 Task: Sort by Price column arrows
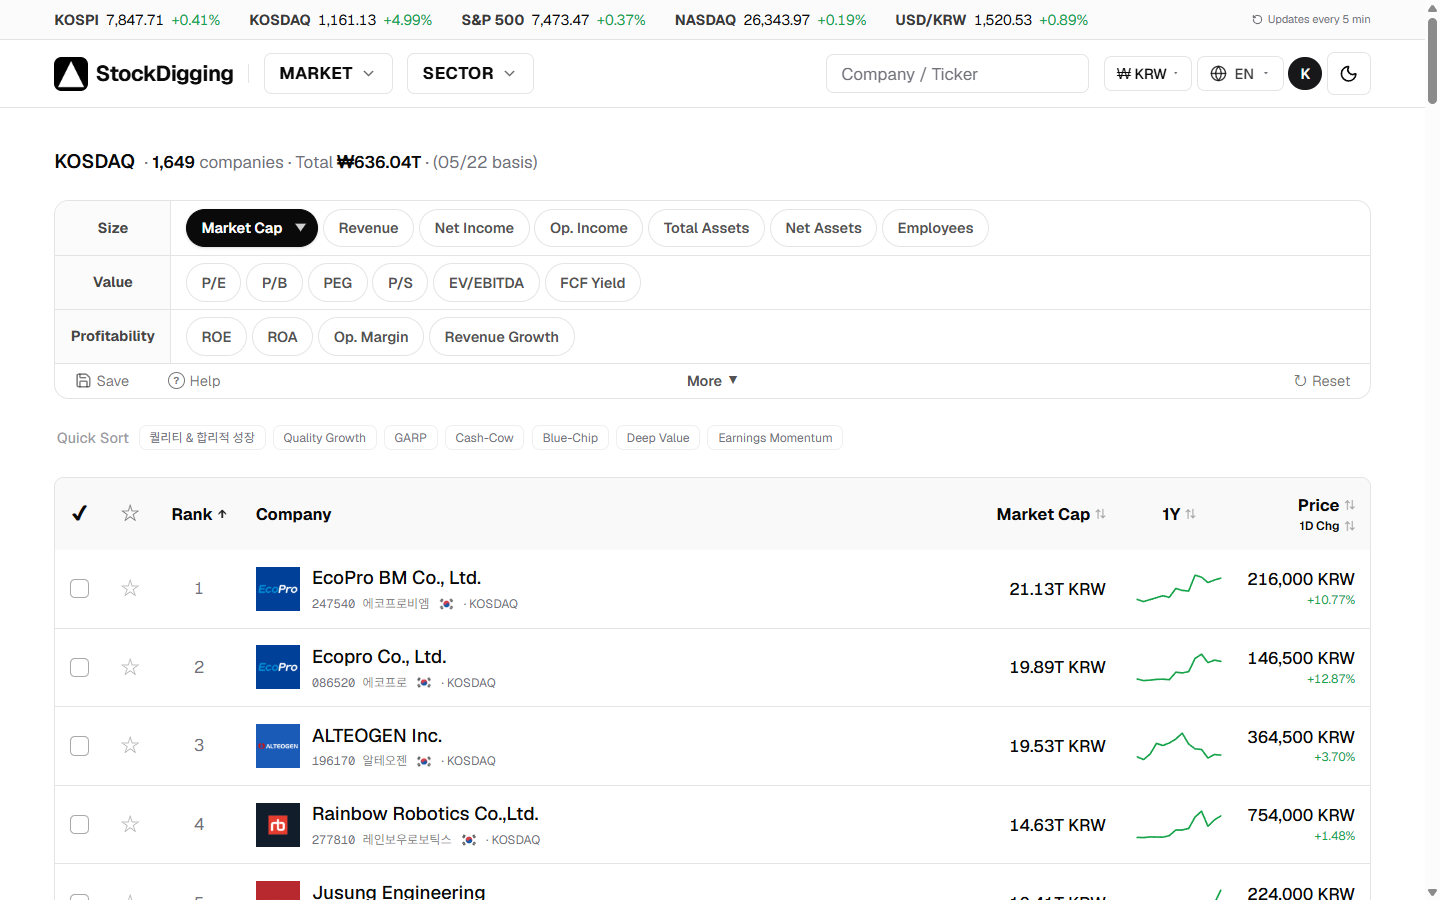[1350, 505]
